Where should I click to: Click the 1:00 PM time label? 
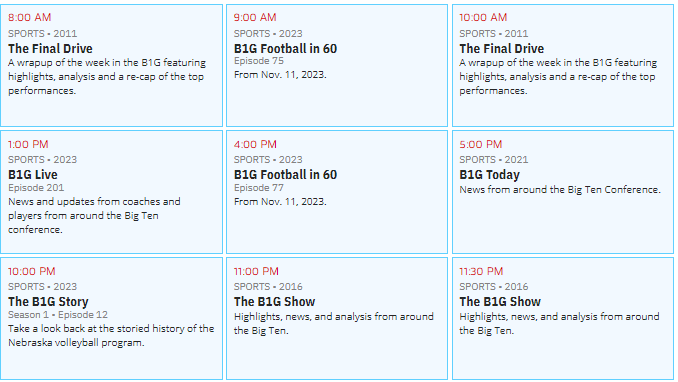(28, 144)
